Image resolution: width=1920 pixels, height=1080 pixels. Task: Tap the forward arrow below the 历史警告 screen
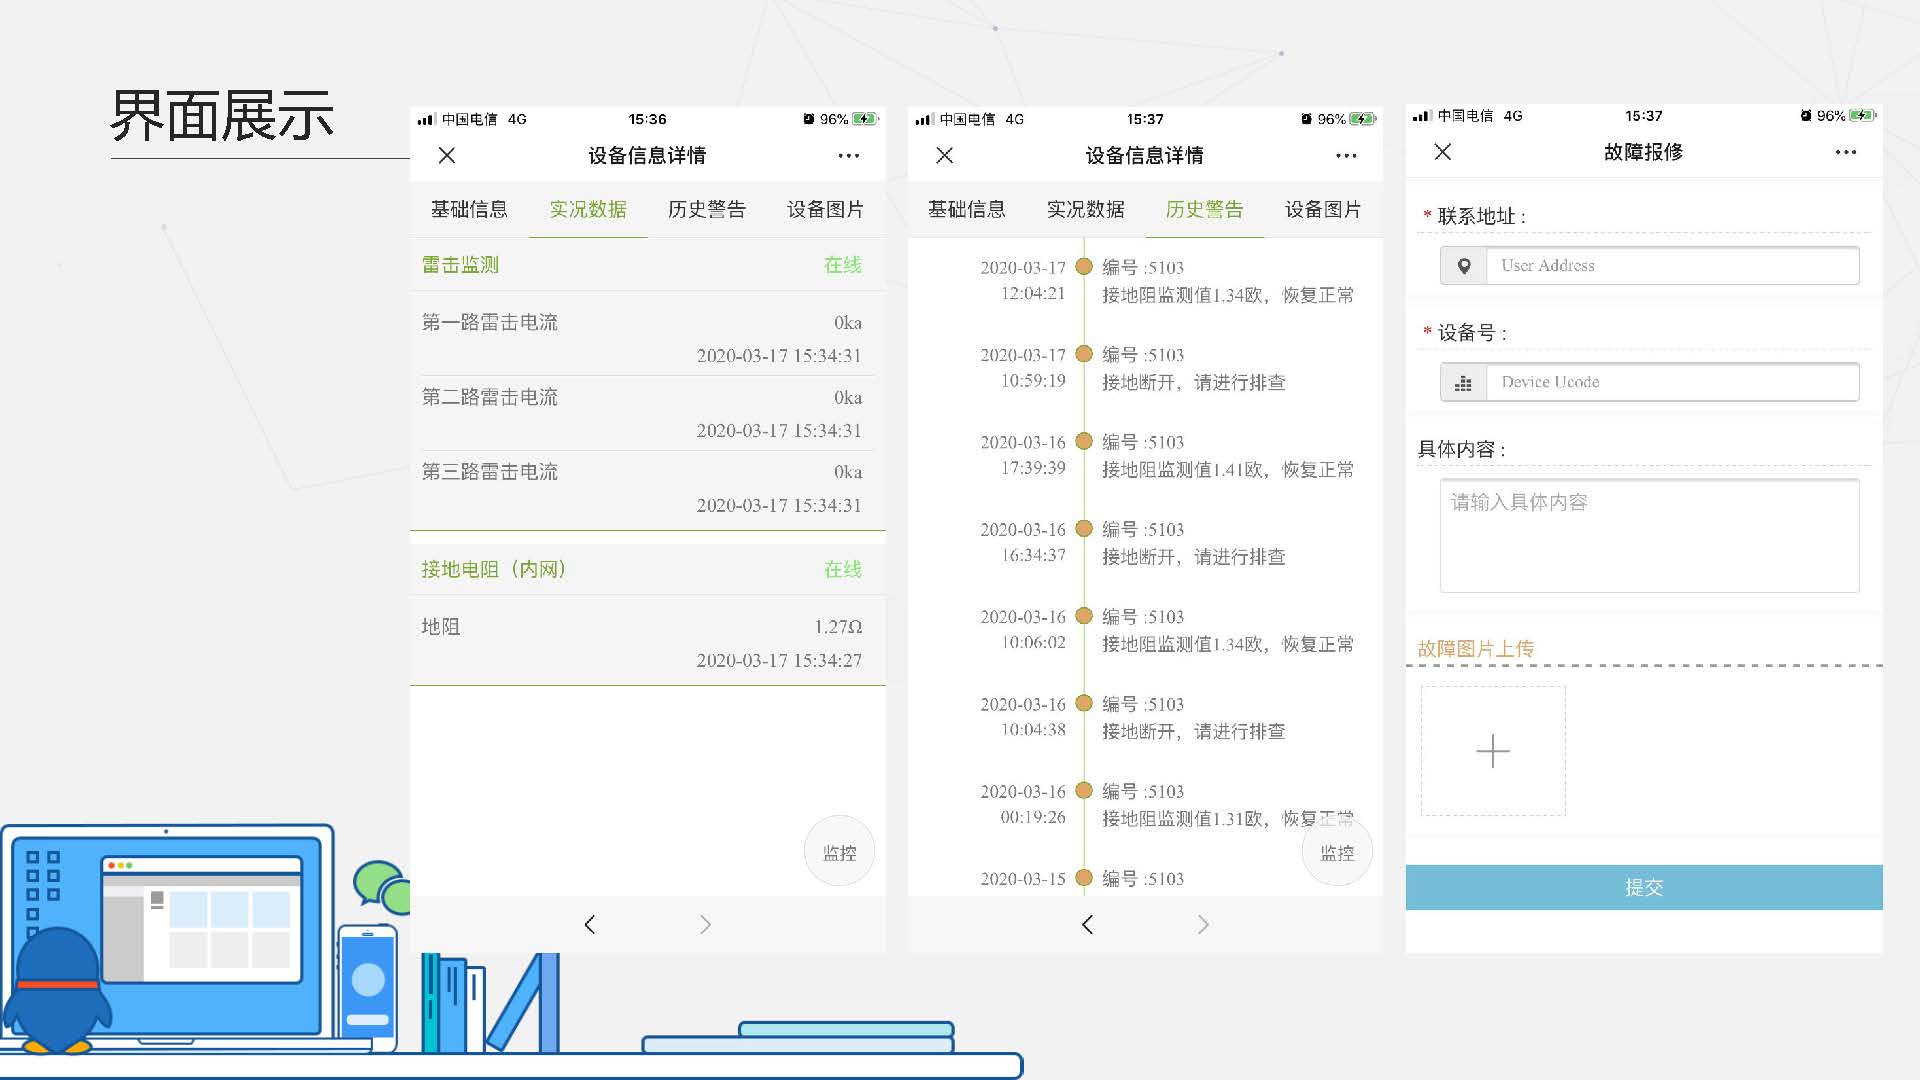click(1203, 925)
